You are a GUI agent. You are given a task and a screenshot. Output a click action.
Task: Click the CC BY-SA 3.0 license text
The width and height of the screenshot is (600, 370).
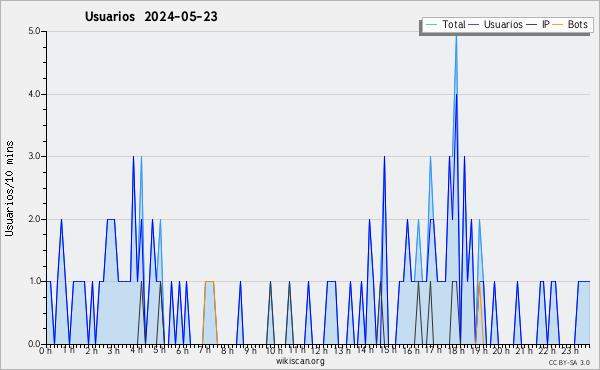point(569,362)
